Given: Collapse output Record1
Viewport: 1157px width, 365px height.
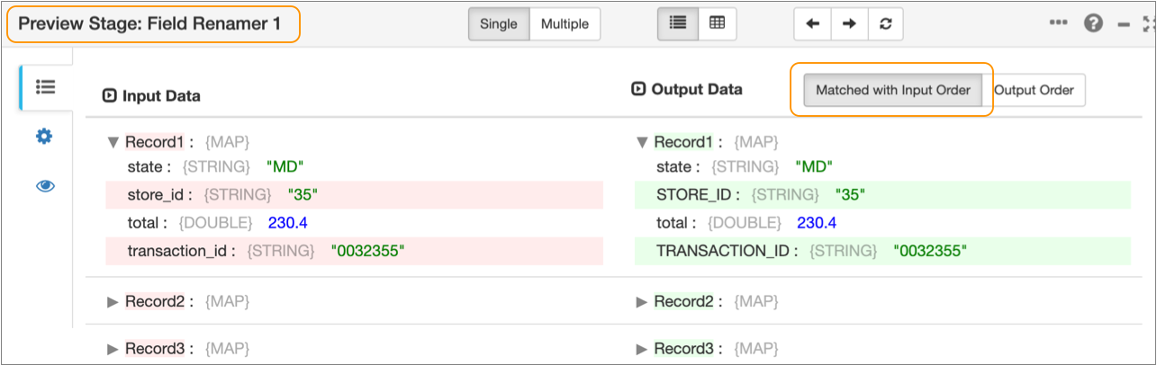Looking at the screenshot, I should point(642,142).
